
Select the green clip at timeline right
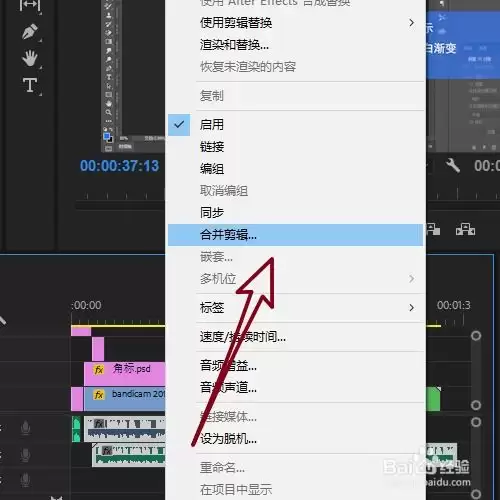433,399
